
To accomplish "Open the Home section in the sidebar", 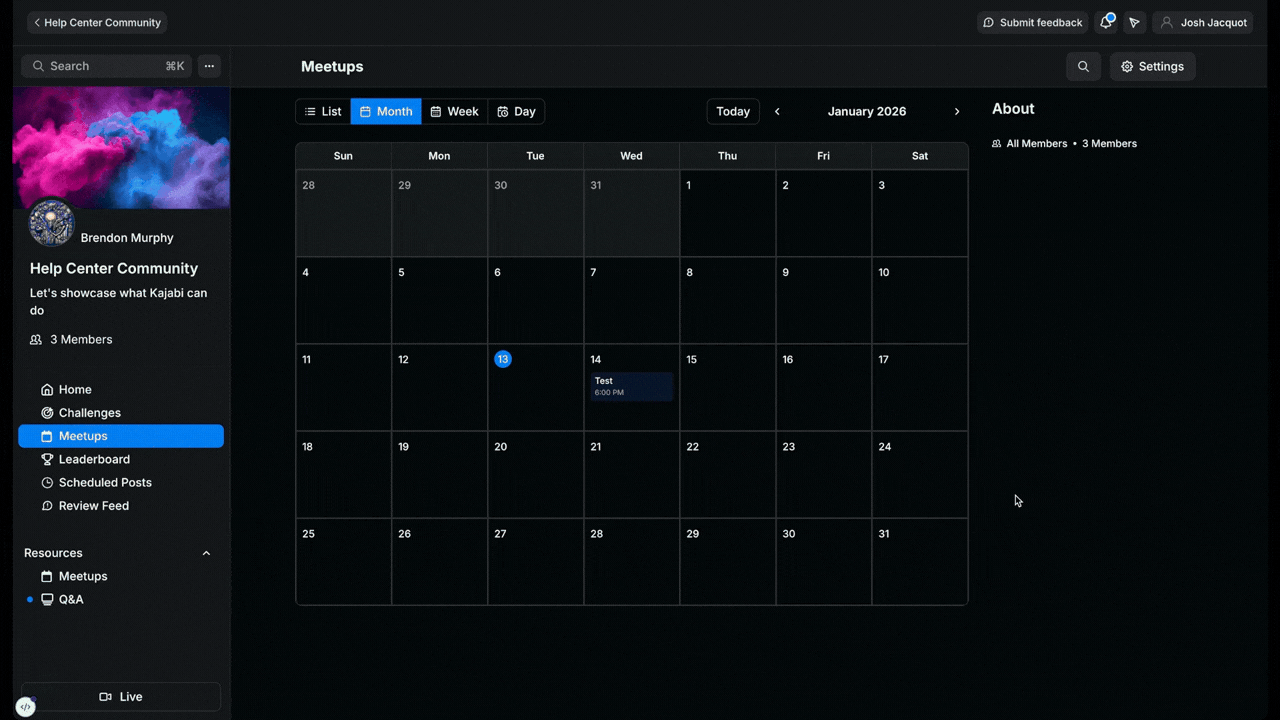I will [75, 389].
